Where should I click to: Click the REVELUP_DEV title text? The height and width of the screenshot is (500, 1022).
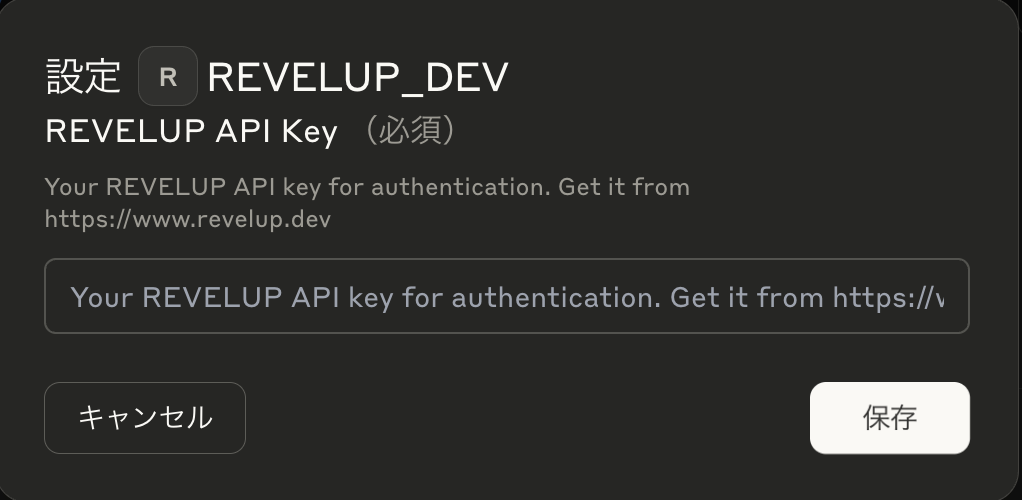pyautogui.click(x=357, y=77)
